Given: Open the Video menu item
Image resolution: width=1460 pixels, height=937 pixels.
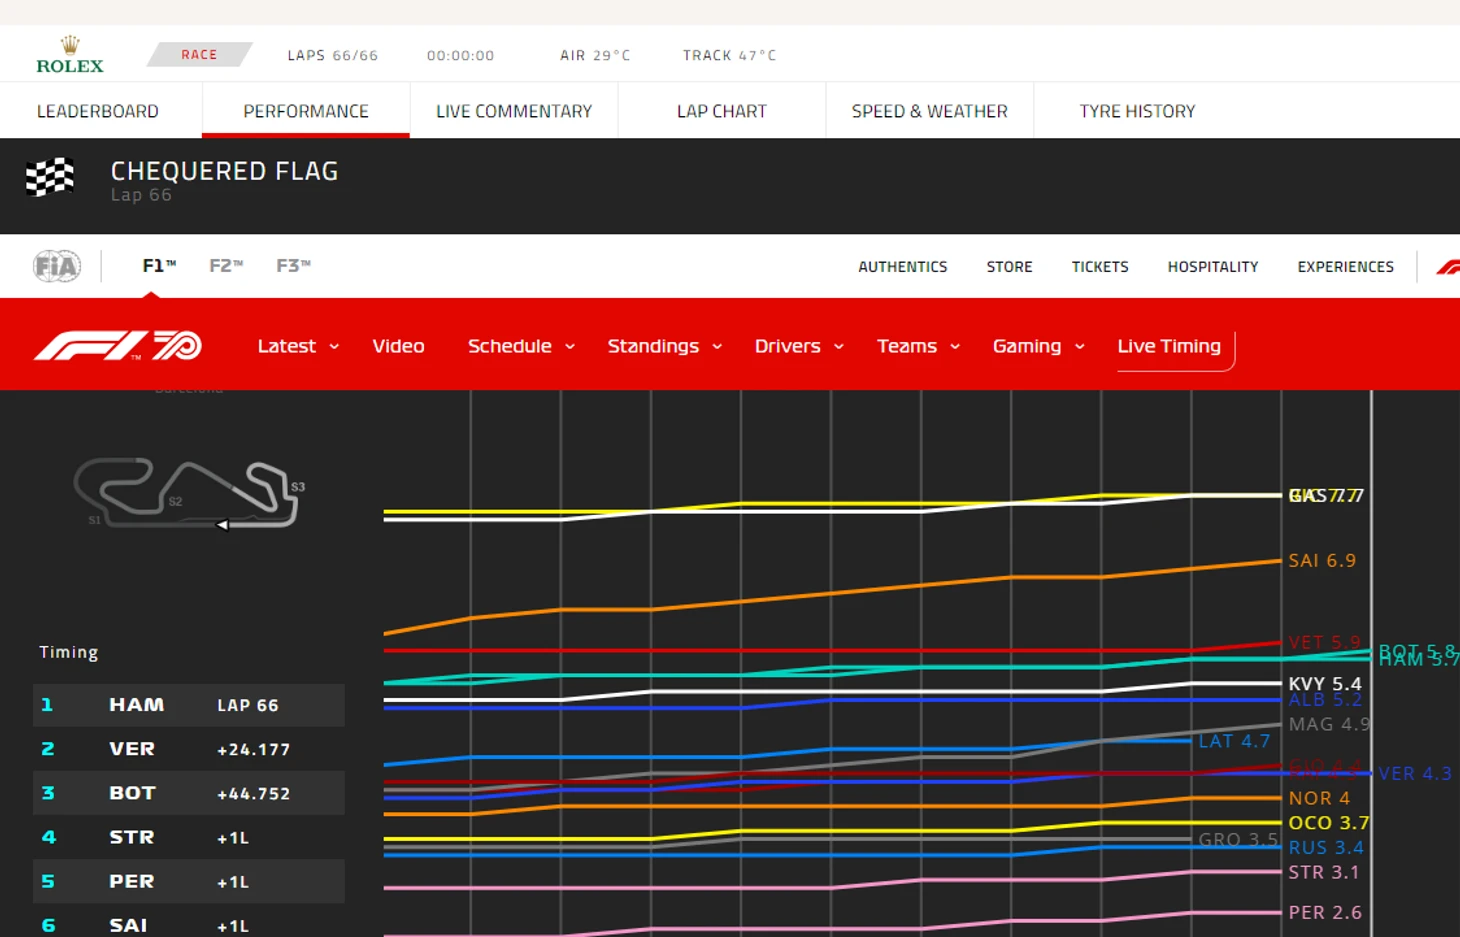Looking at the screenshot, I should click(398, 346).
